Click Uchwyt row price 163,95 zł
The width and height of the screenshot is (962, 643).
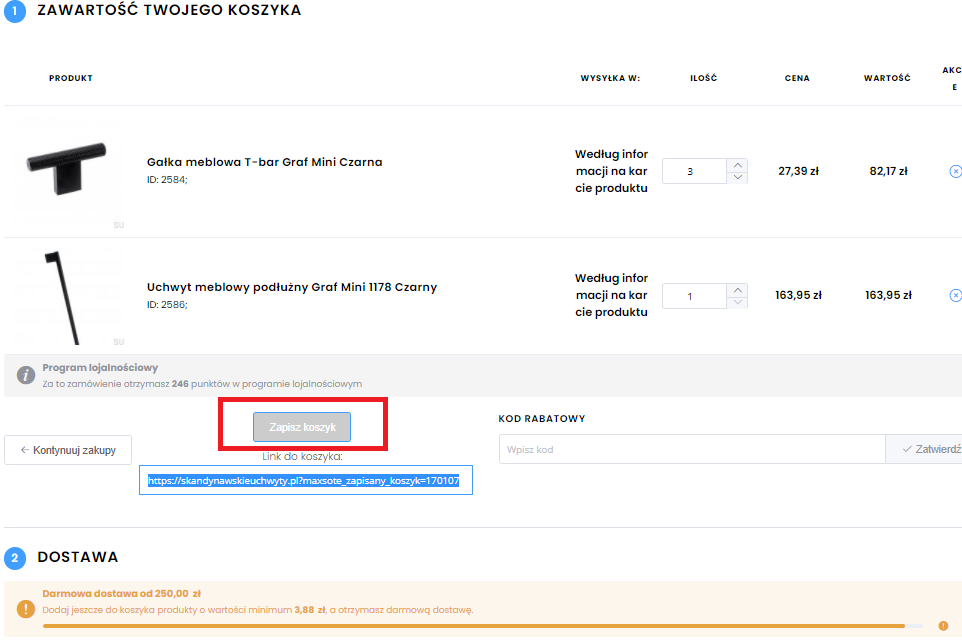click(x=798, y=295)
